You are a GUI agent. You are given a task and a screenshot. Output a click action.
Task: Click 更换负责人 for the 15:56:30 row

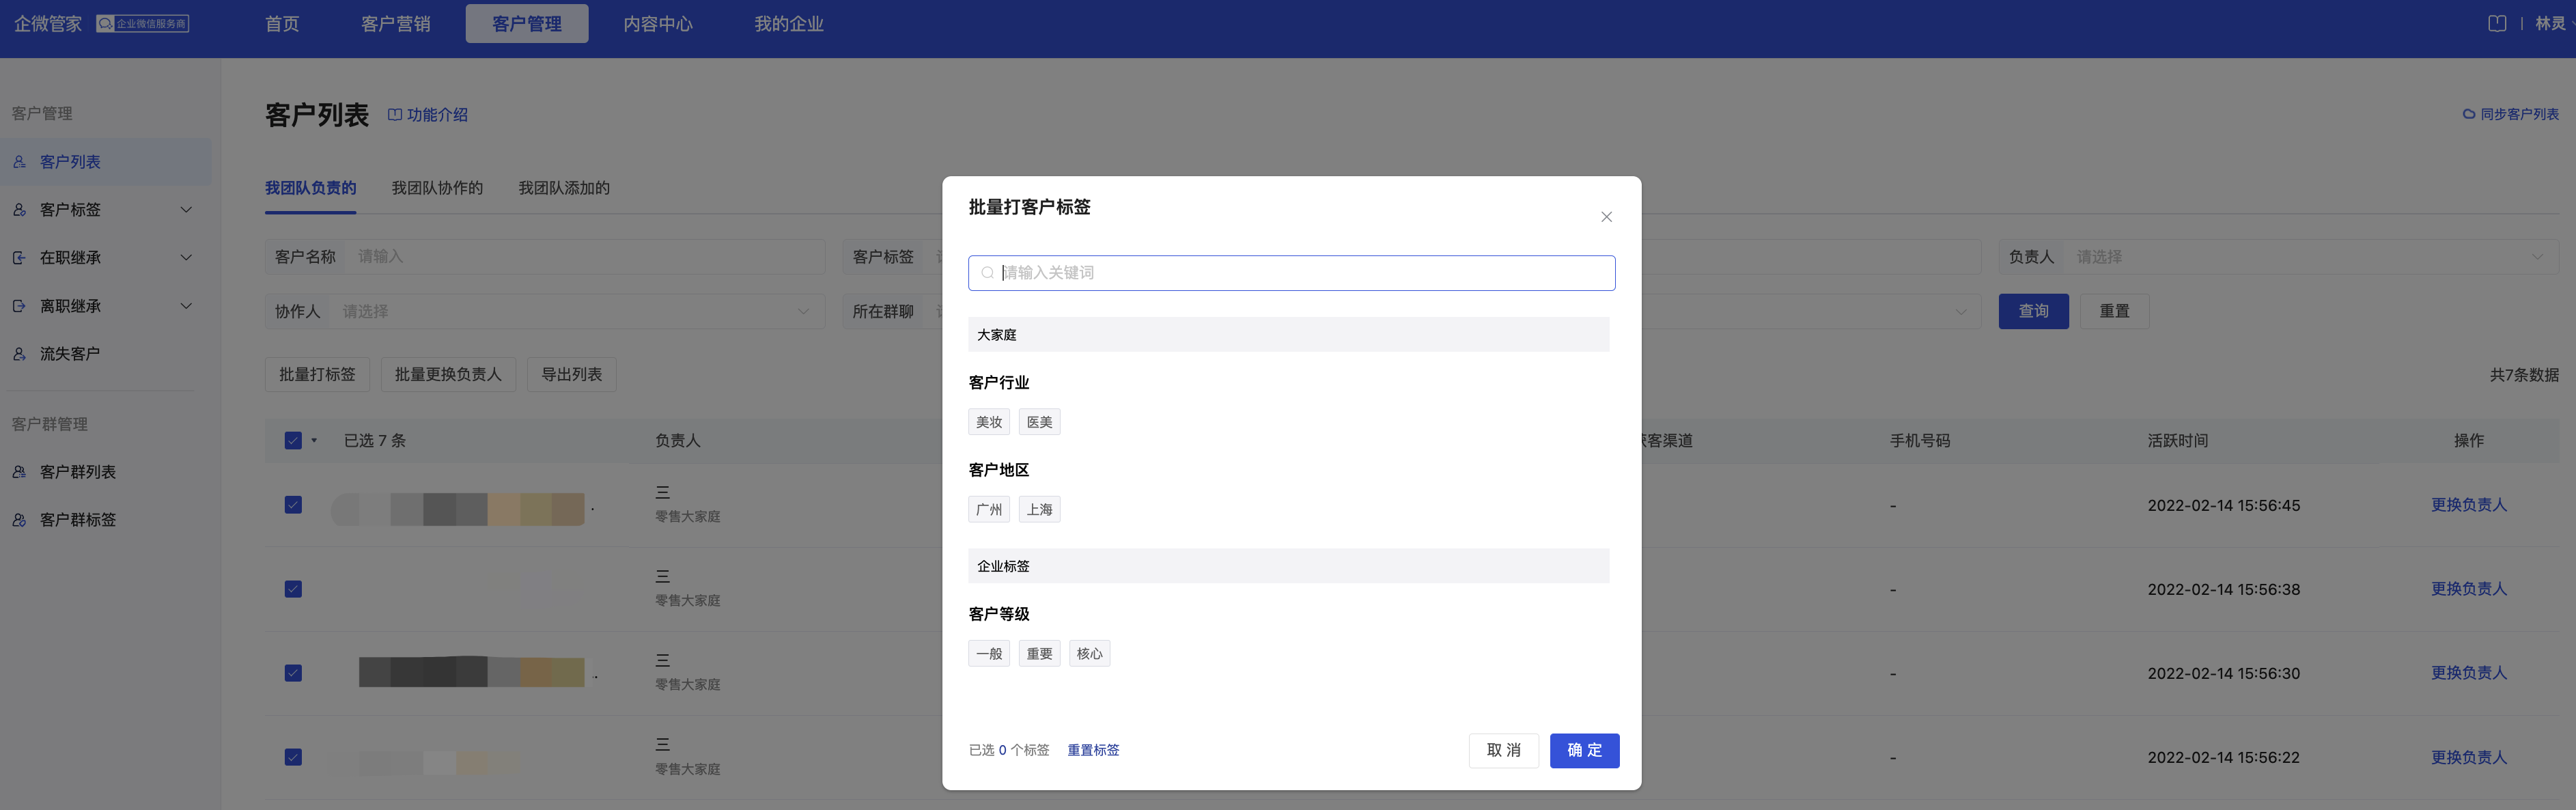(2468, 673)
